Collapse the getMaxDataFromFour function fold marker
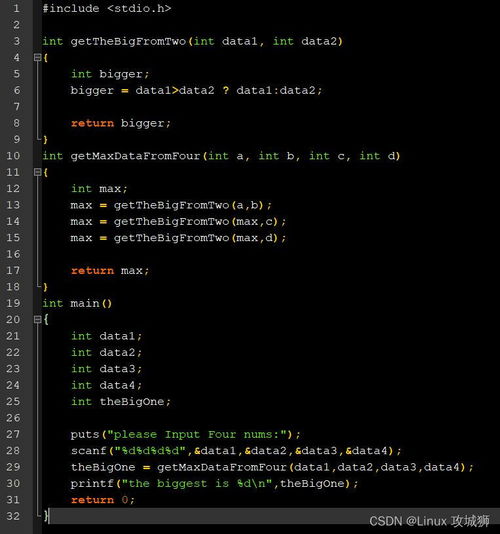Viewport: 500px width, 534px height. click(37, 172)
